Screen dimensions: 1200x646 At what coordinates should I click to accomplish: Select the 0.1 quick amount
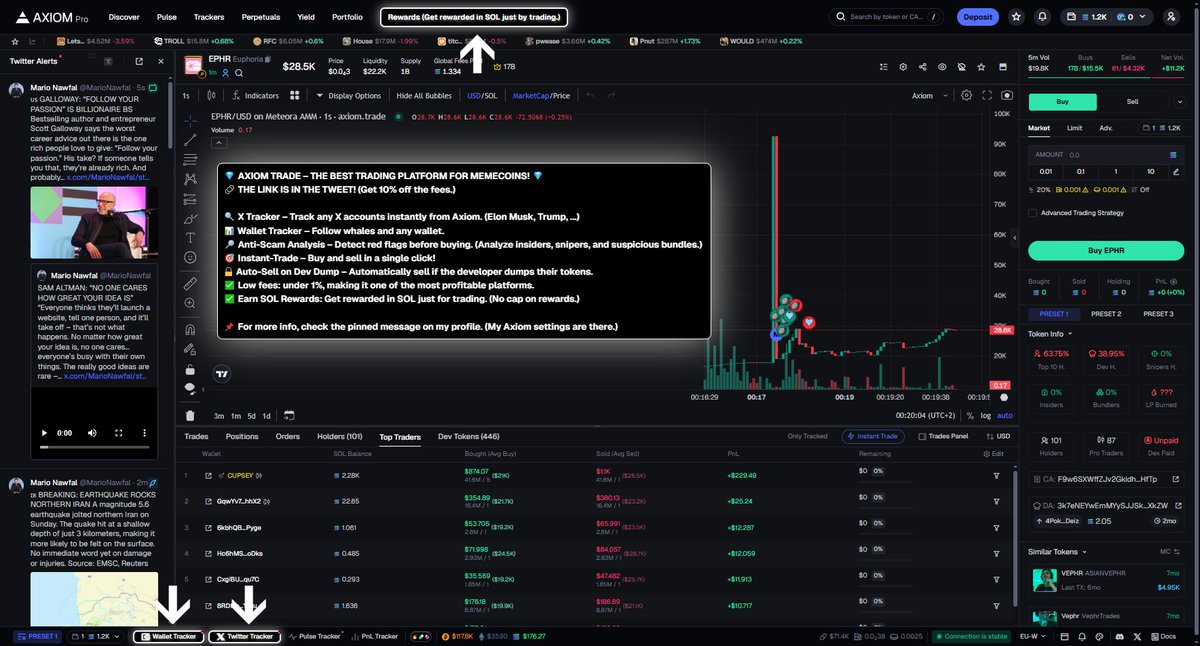click(1079, 171)
